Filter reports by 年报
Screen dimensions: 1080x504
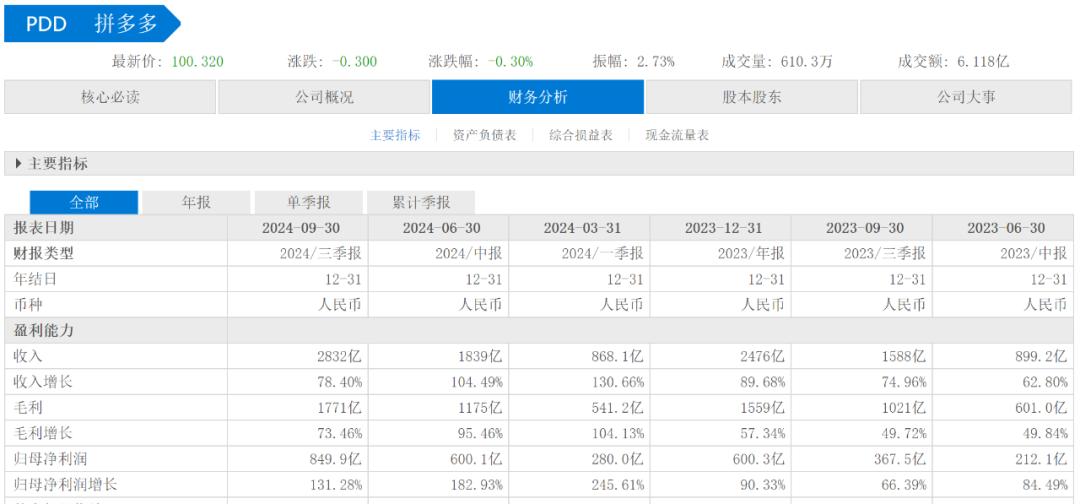coord(196,201)
